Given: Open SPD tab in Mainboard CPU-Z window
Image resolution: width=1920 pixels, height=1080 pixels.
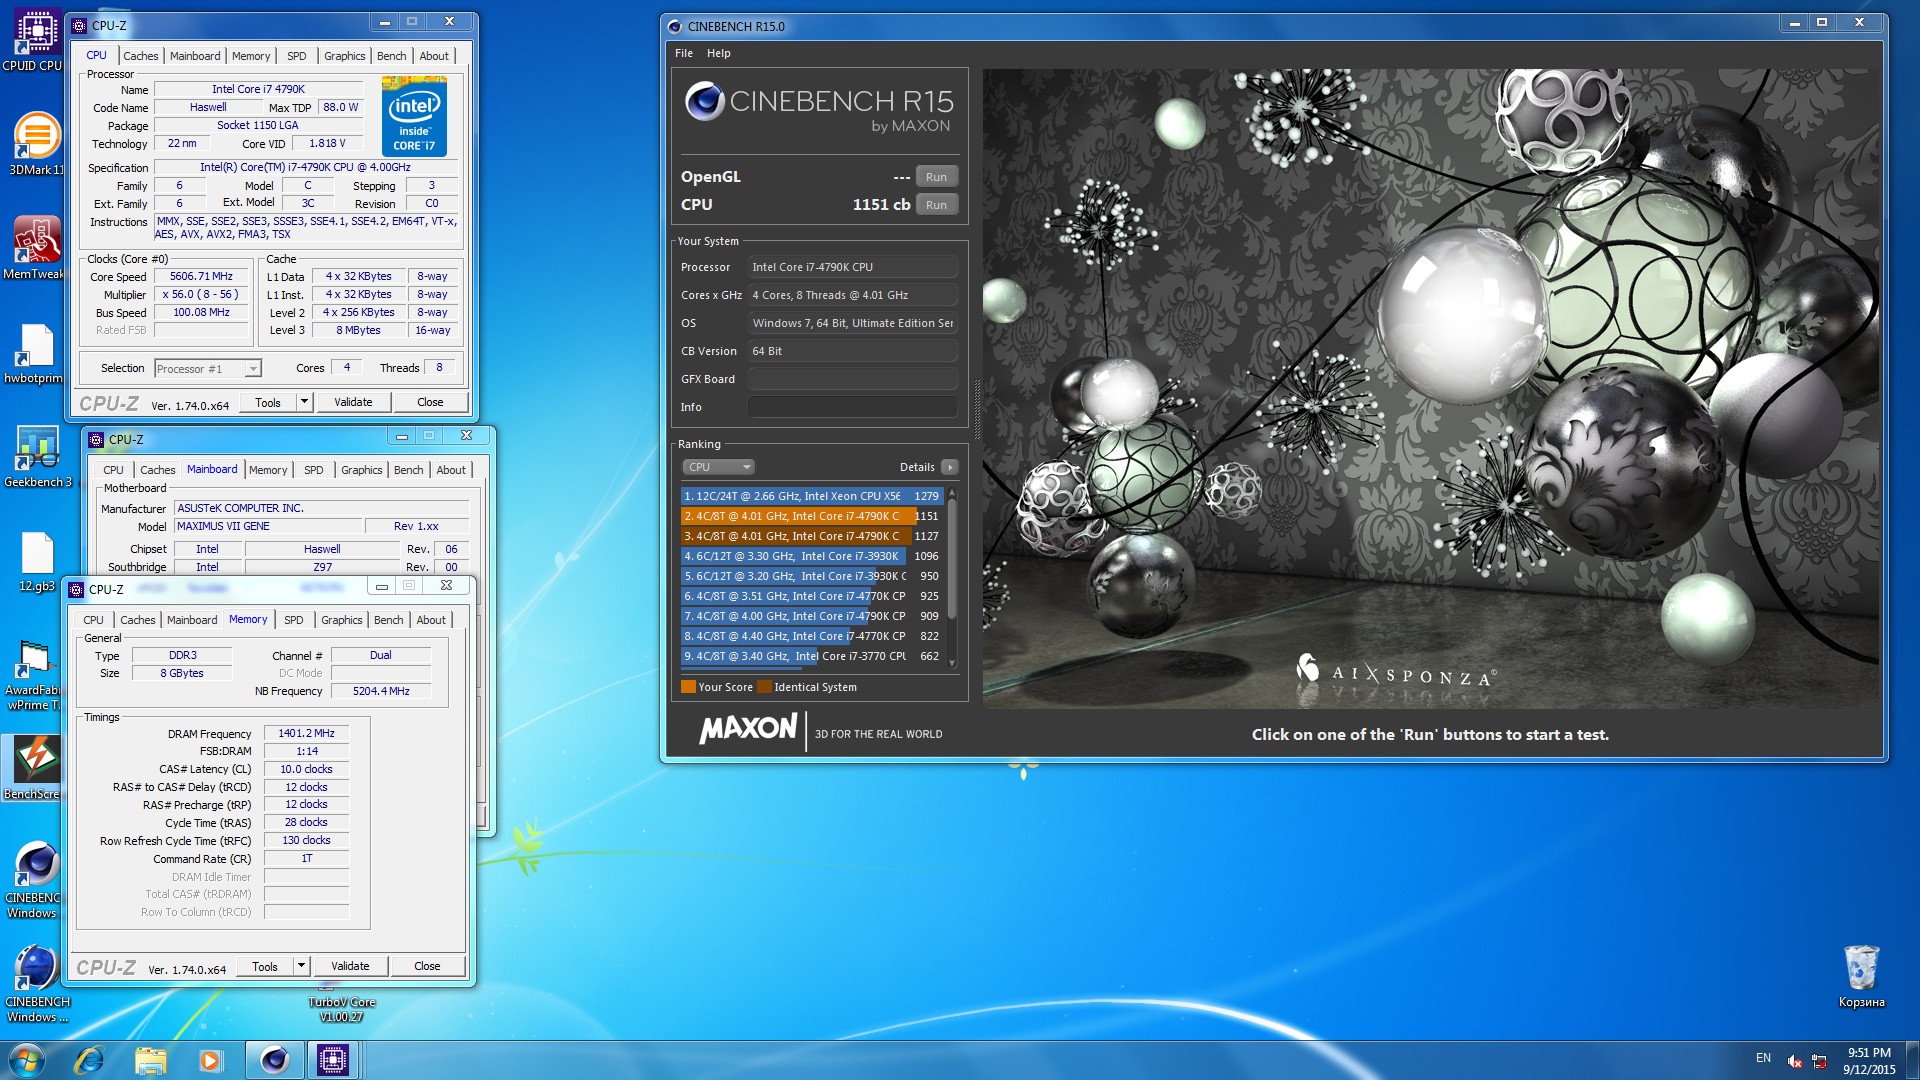Looking at the screenshot, I should point(314,470).
